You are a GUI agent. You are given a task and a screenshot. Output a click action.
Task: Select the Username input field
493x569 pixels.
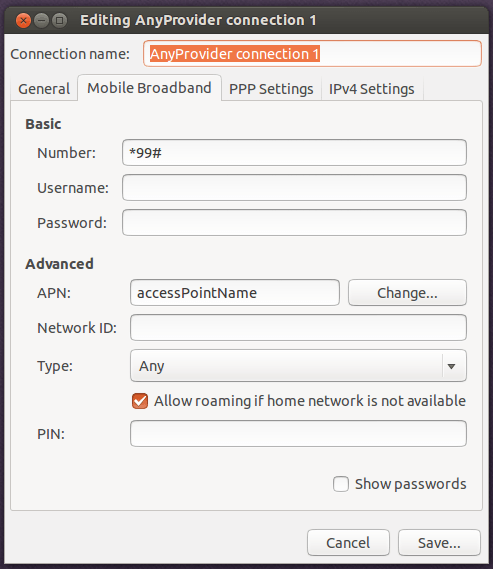tap(294, 188)
